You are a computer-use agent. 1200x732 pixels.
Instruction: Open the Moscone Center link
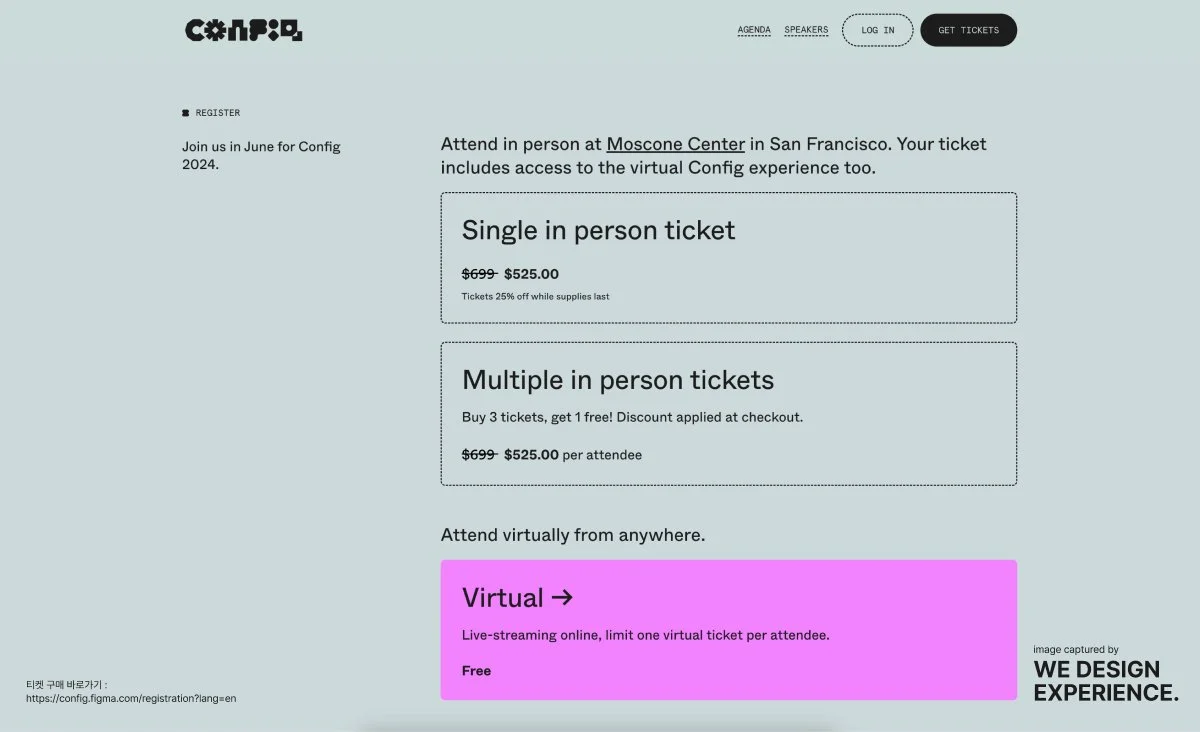coord(676,144)
